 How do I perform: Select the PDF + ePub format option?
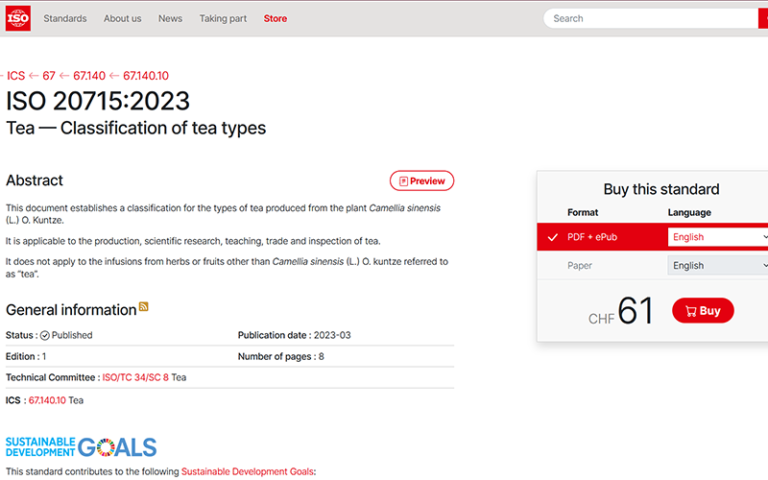click(592, 237)
